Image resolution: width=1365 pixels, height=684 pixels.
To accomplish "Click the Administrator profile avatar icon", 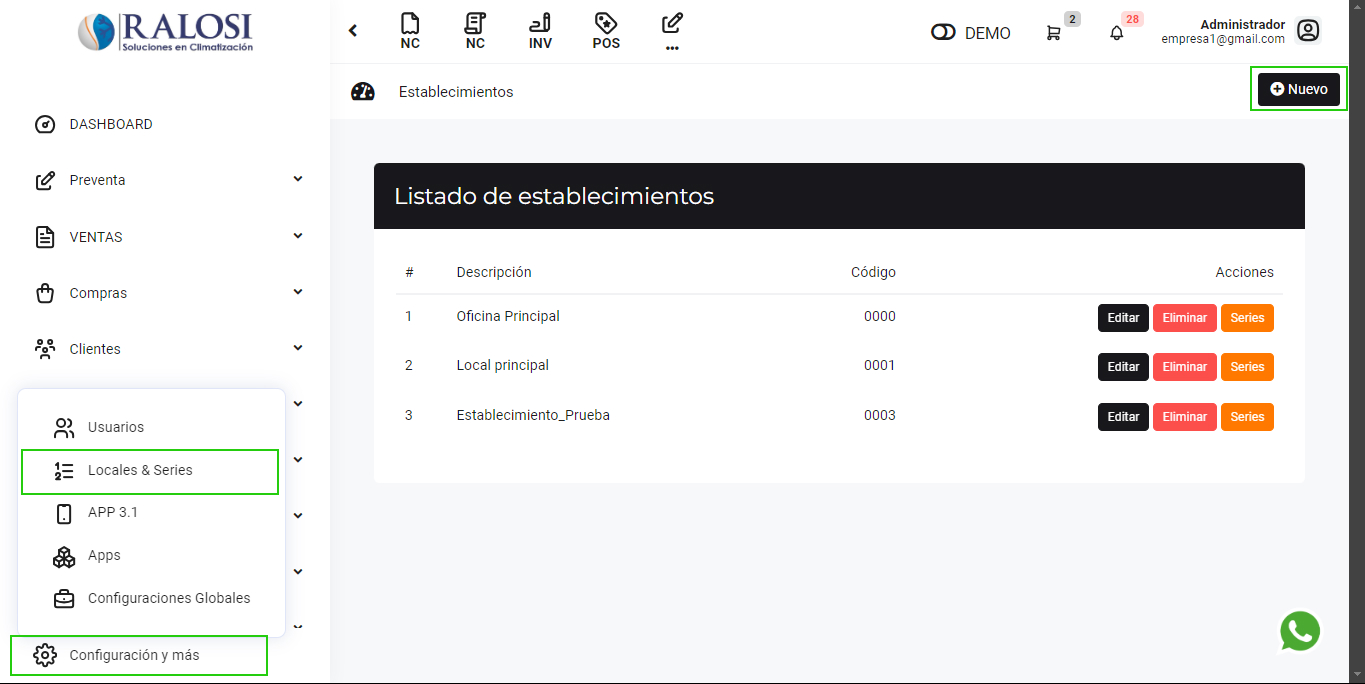I will point(1307,31).
